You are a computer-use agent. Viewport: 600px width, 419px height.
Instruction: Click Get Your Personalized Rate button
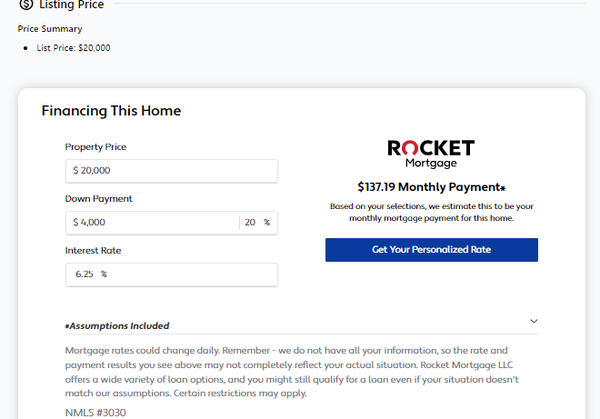431,250
